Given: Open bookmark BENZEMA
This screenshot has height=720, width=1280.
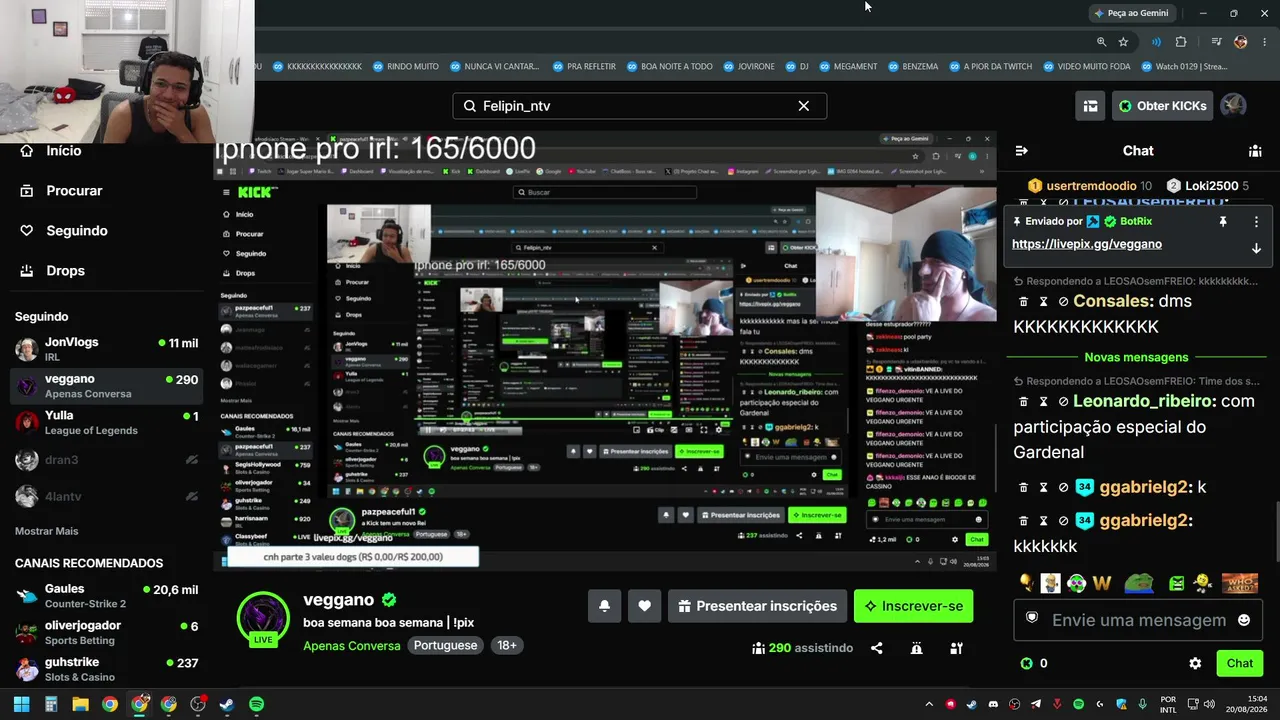Looking at the screenshot, I should click(912, 67).
